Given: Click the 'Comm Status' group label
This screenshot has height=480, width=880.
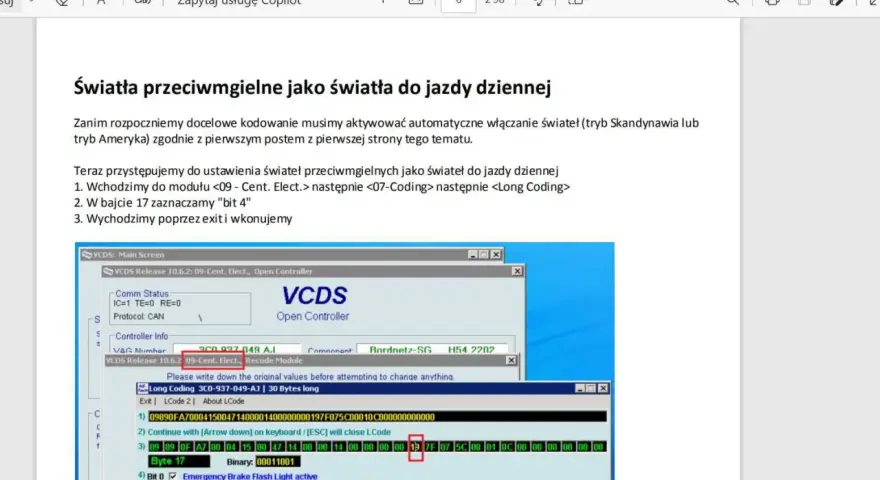Looking at the screenshot, I should pyautogui.click(x=141, y=294).
